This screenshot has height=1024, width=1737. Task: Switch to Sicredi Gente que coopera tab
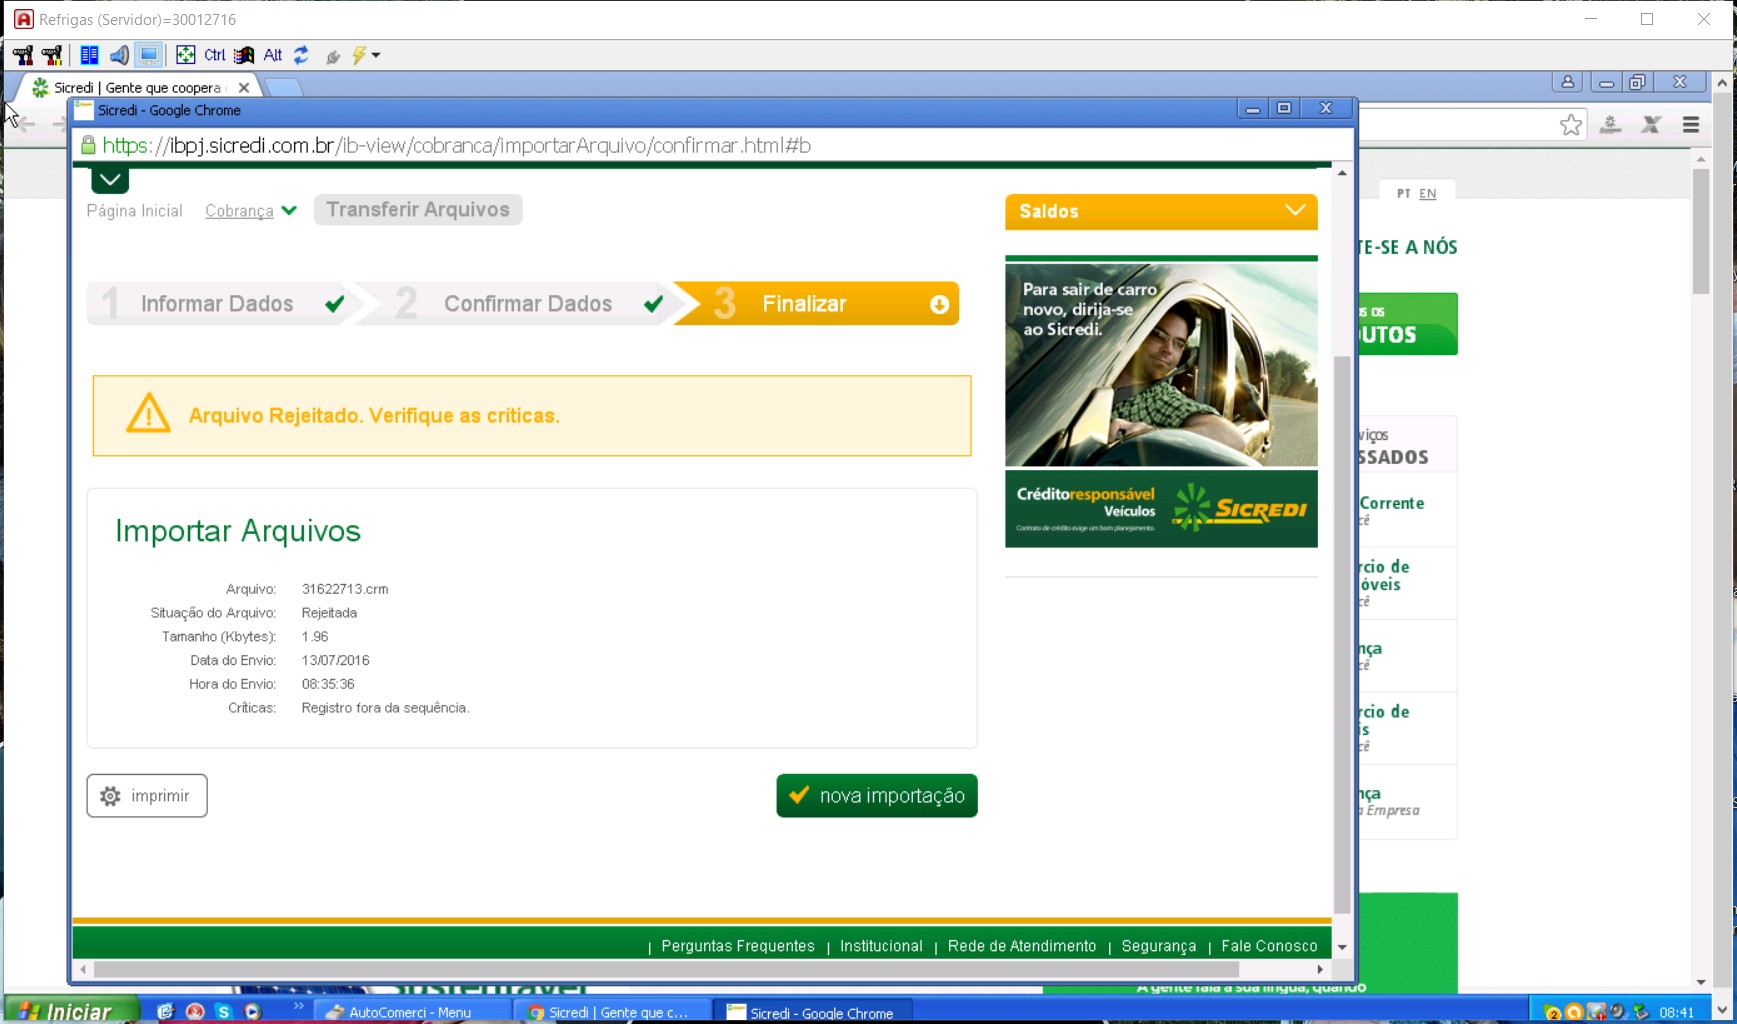coord(136,88)
